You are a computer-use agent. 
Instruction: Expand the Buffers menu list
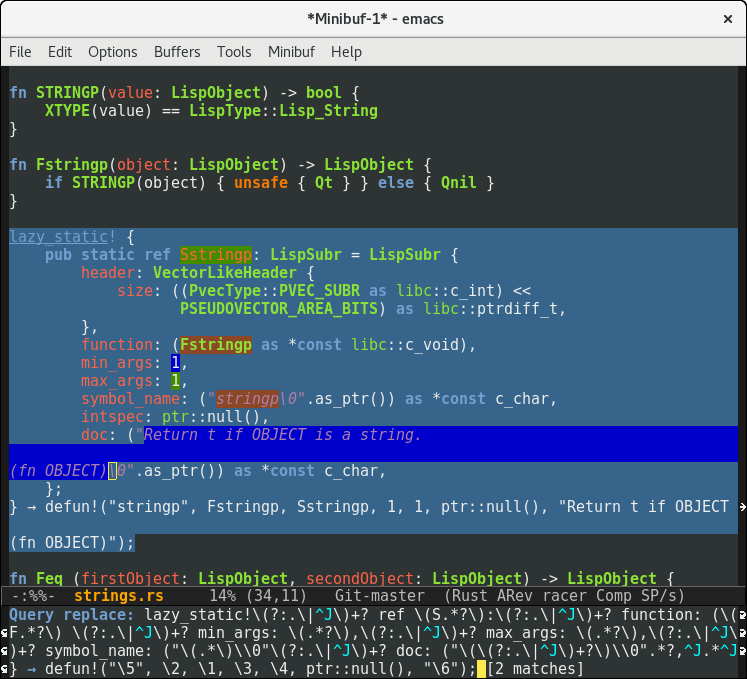(x=177, y=52)
